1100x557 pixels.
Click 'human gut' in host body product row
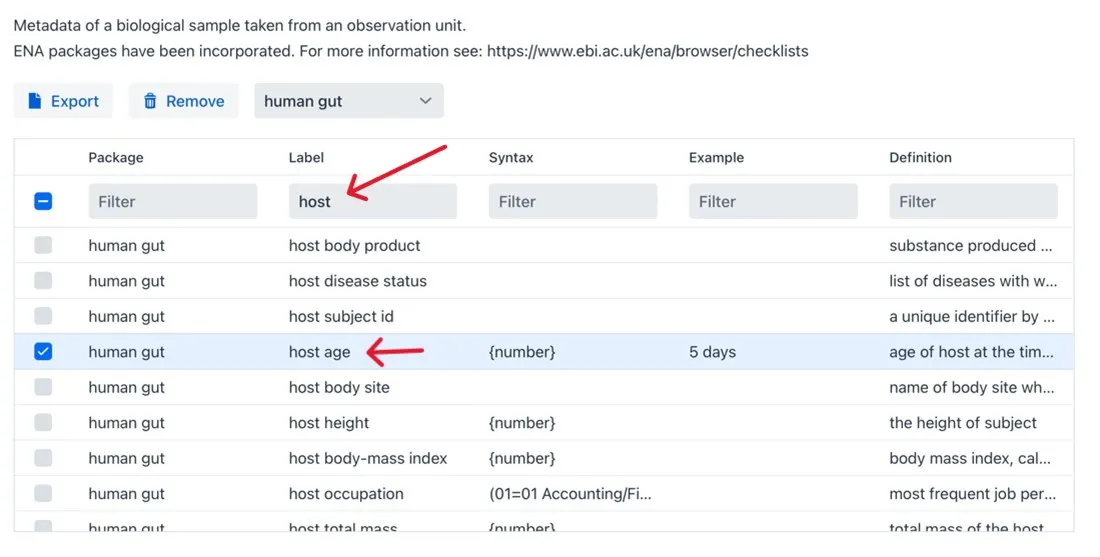[x=126, y=246]
